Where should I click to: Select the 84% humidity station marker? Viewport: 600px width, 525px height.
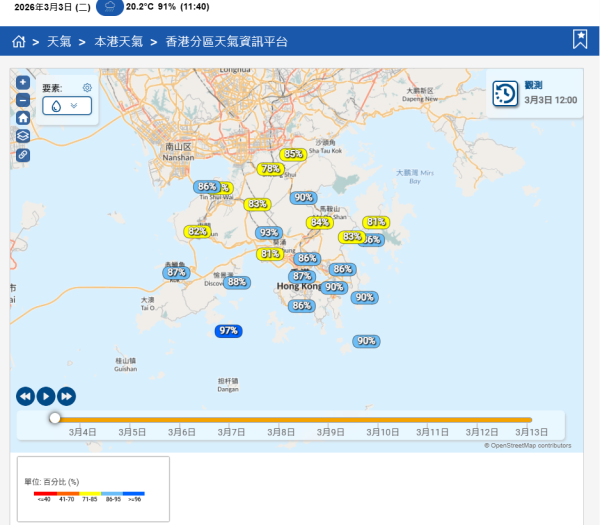[320, 222]
